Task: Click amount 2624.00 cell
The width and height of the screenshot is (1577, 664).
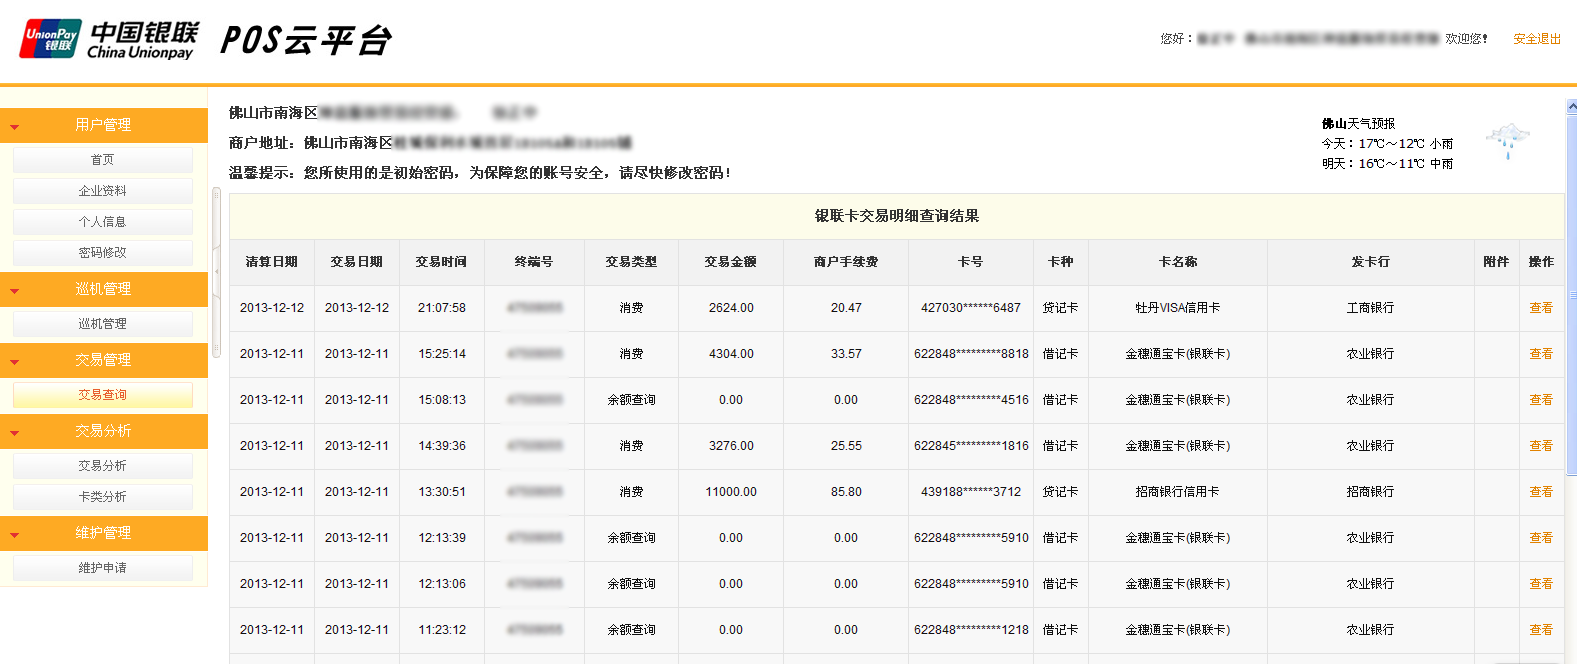Action: click(x=731, y=308)
